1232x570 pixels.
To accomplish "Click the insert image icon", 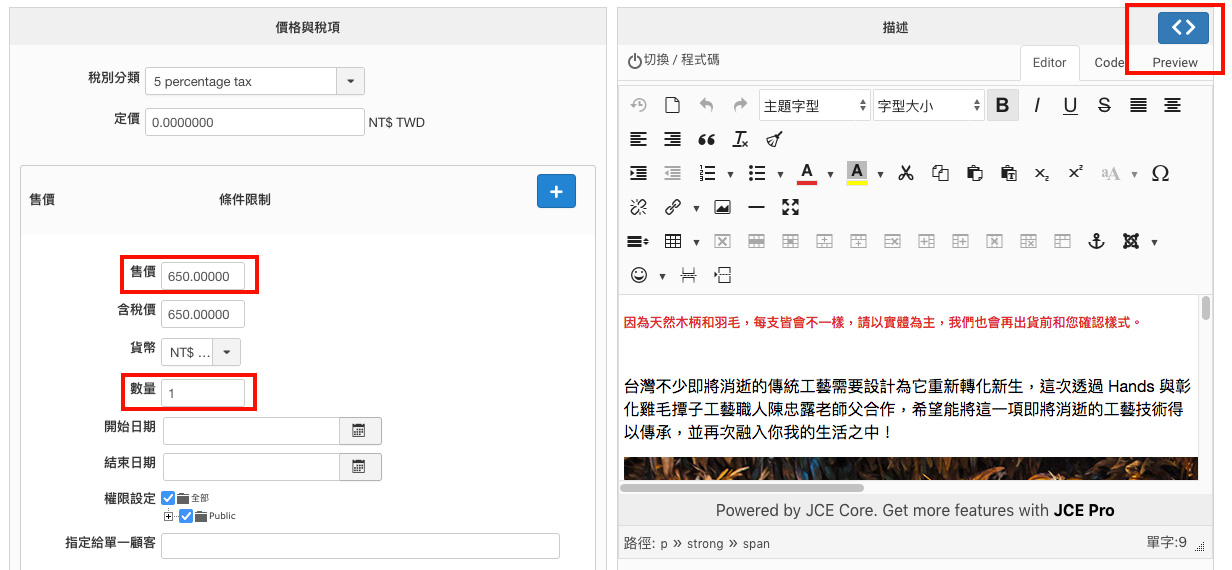I will coord(722,207).
